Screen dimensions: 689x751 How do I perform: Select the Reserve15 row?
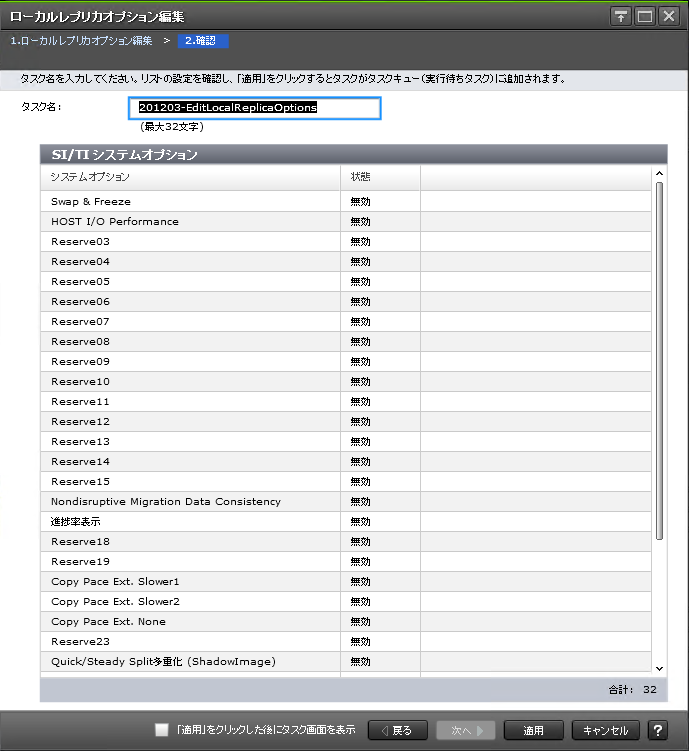(346, 482)
